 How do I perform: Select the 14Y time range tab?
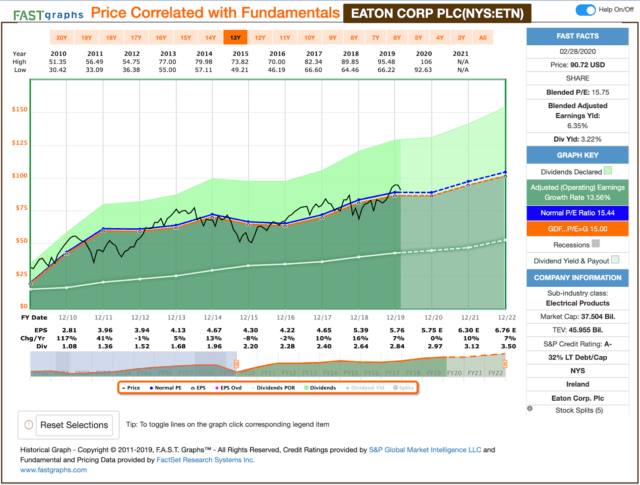(210, 38)
